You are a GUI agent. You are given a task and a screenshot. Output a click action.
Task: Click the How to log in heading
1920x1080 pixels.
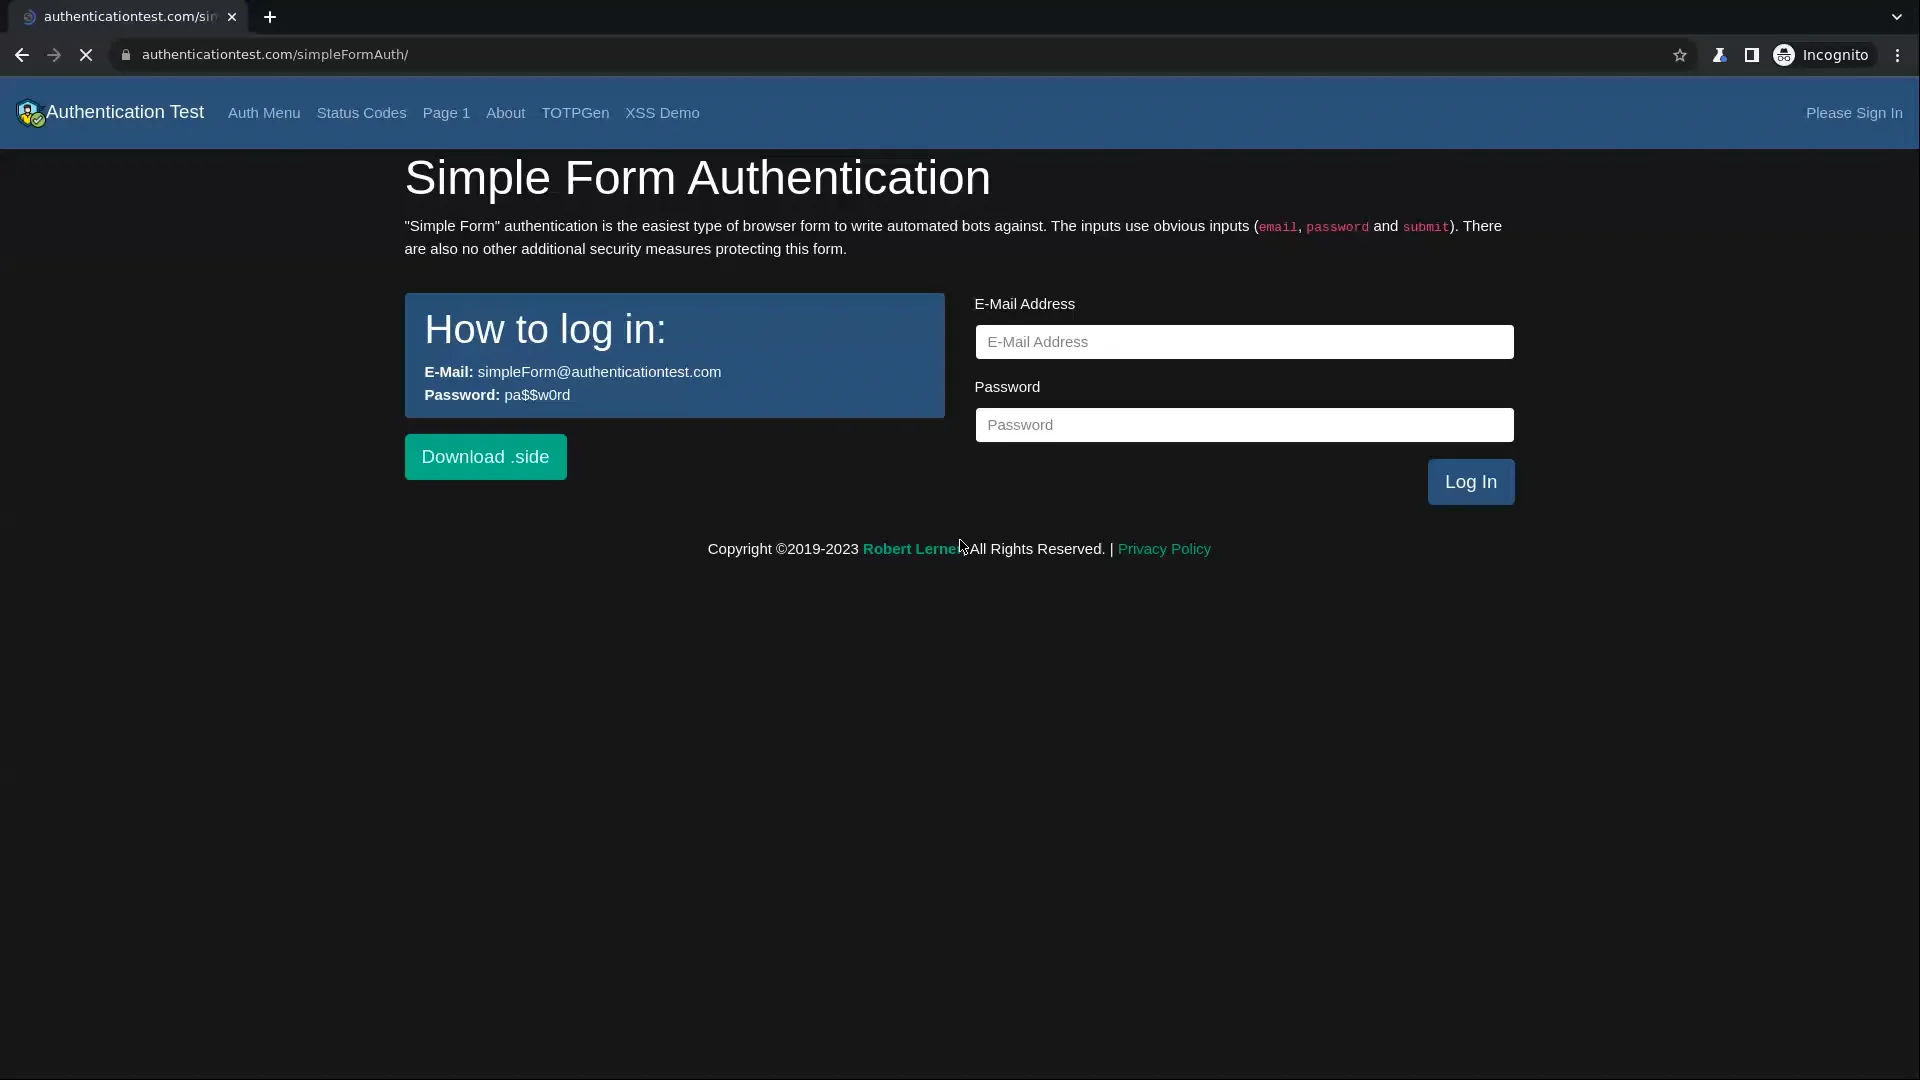[x=545, y=329]
